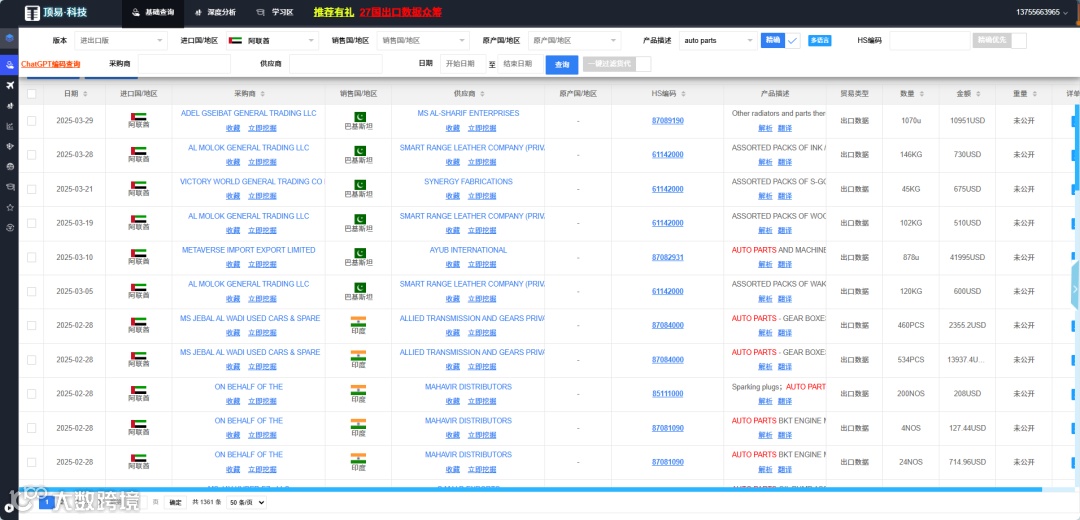Check the row dated 2025-03-10
This screenshot has height=520, width=1080.
tap(32, 257)
